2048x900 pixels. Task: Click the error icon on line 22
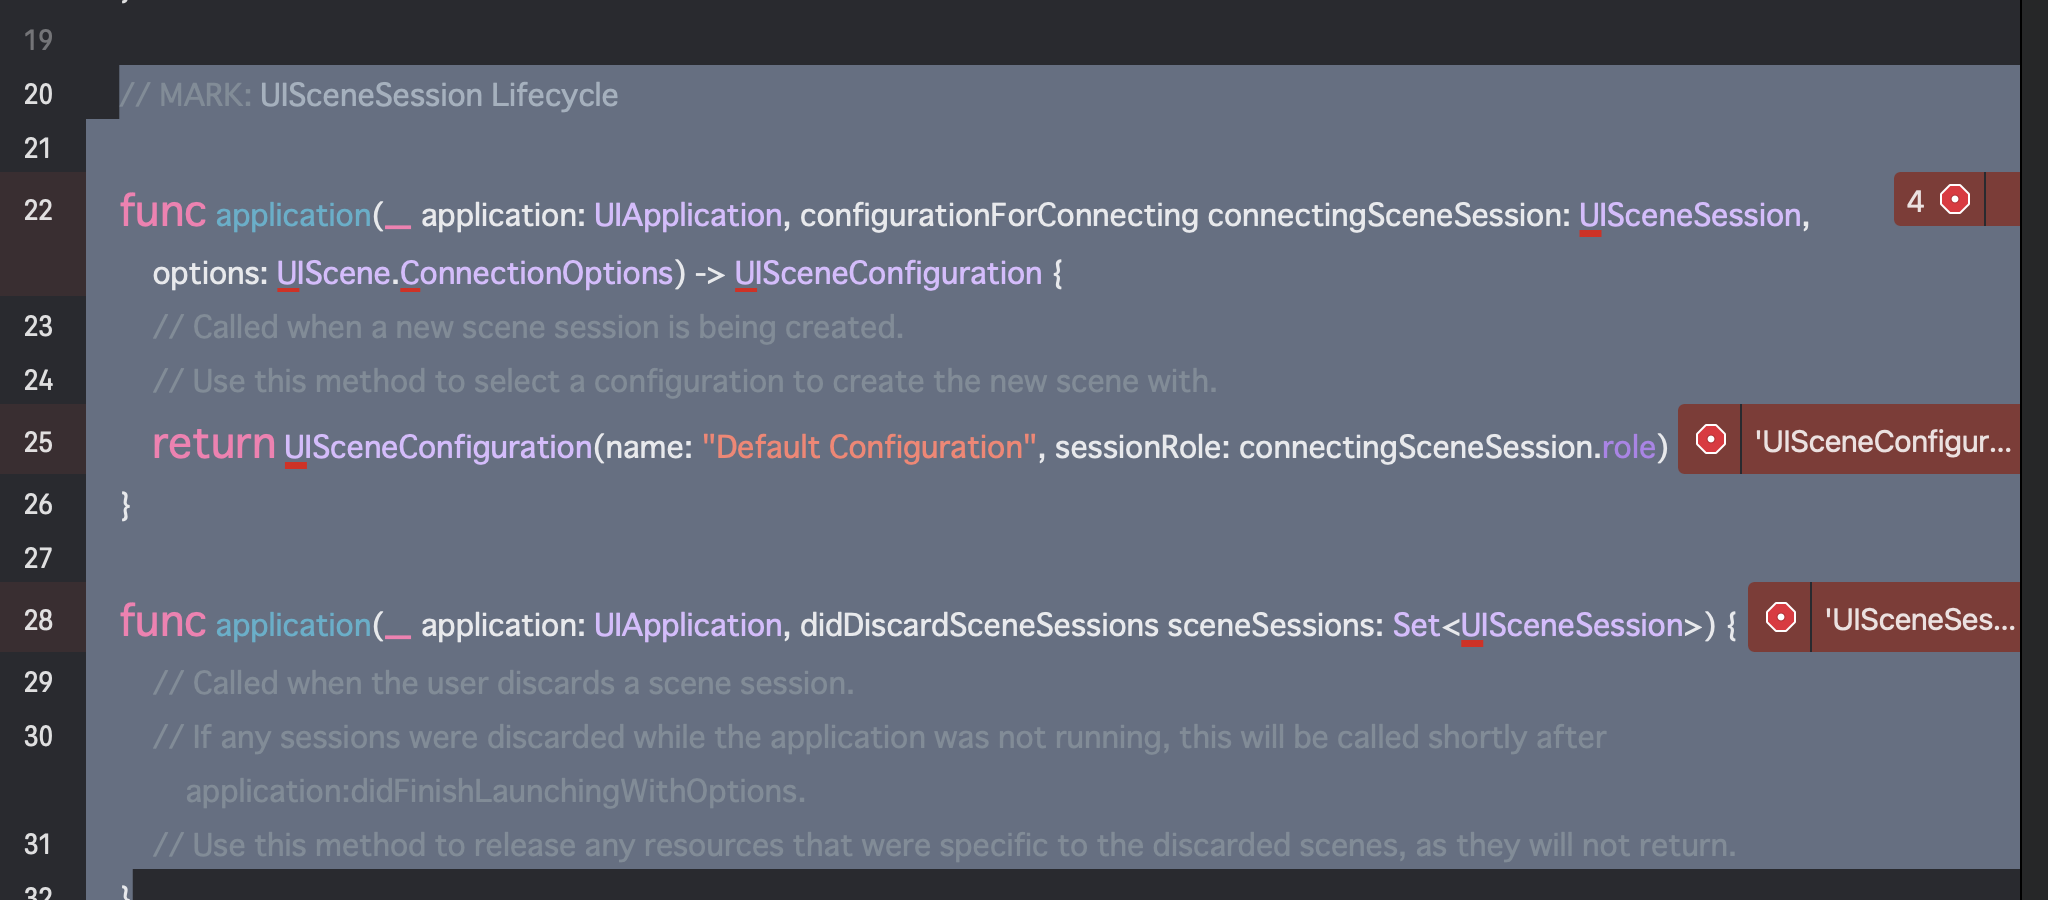(1954, 200)
